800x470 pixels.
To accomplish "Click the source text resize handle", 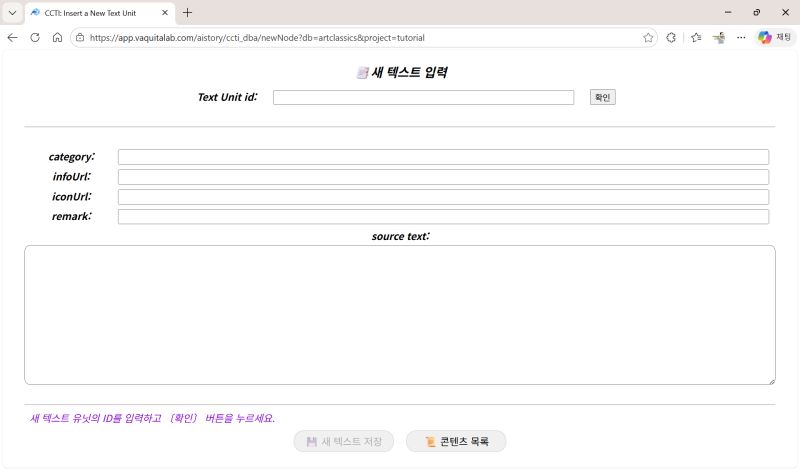I will [x=772, y=381].
